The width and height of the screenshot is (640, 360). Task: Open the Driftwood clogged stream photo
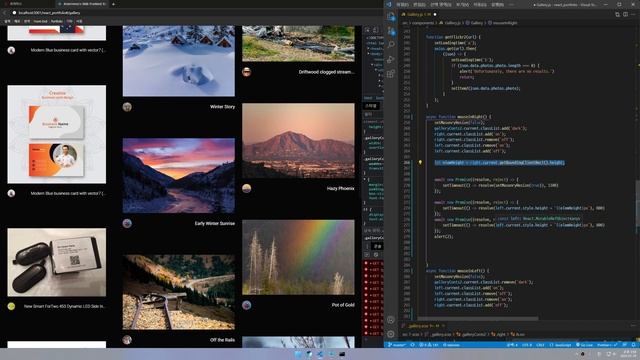pyautogui.click(x=298, y=43)
